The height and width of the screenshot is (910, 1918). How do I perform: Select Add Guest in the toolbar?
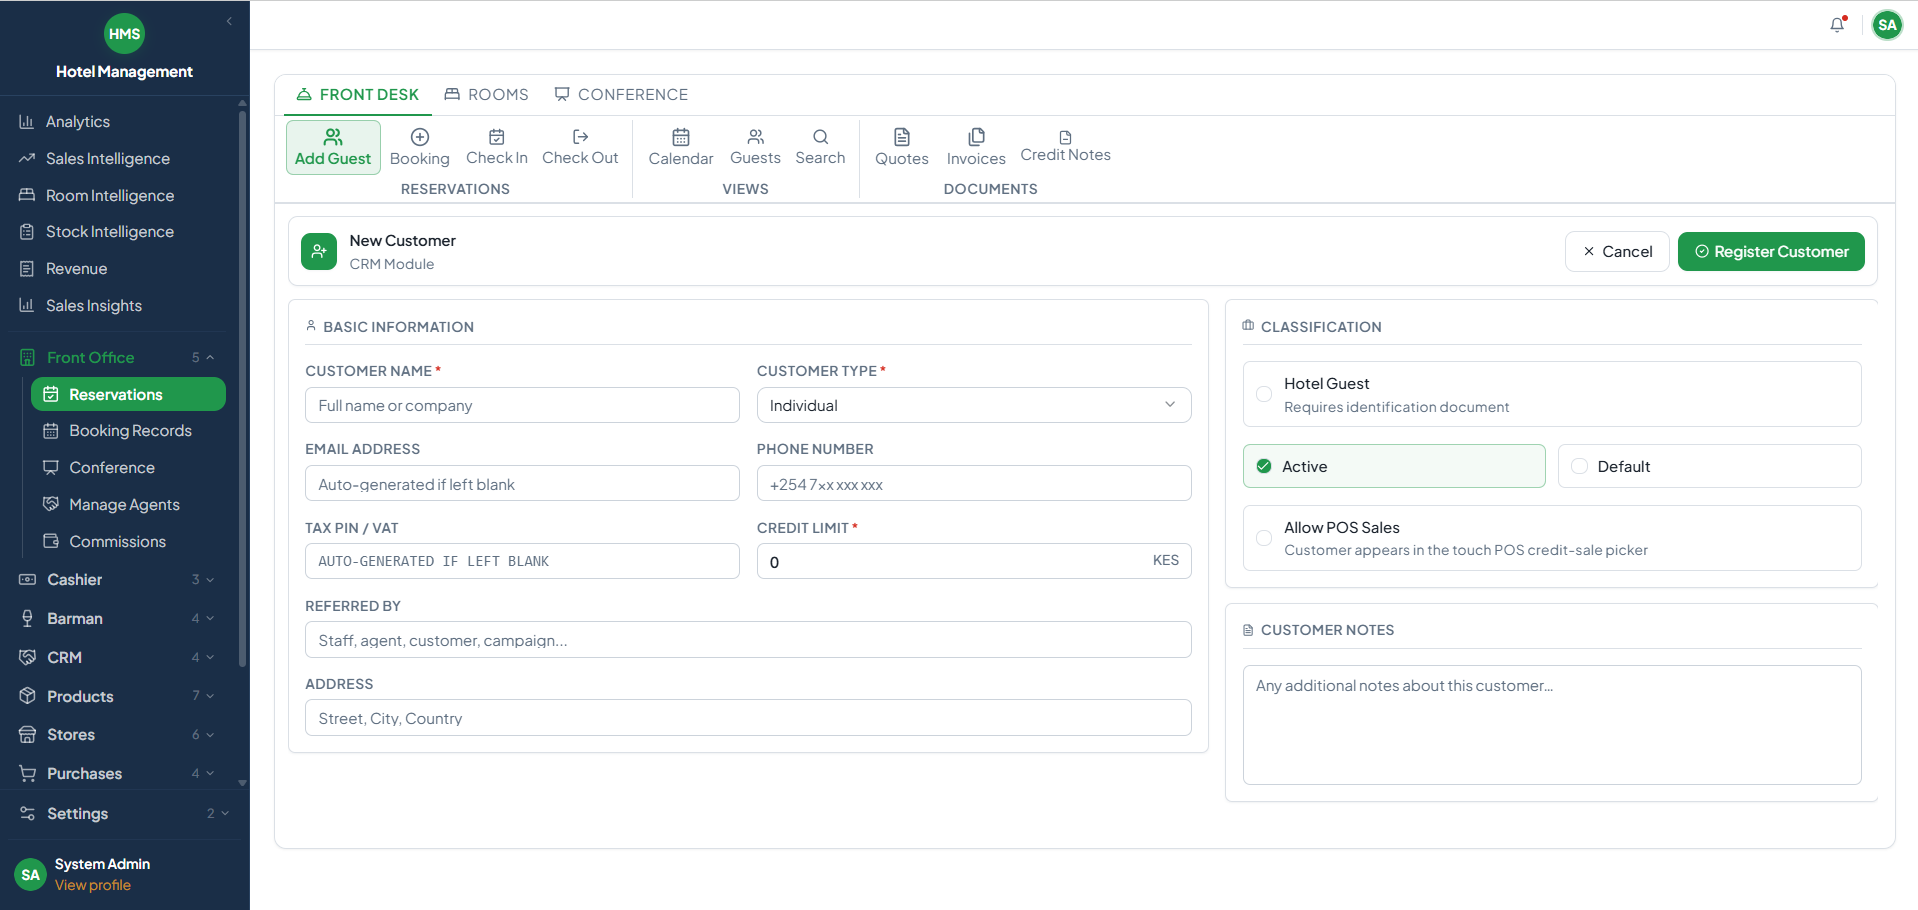[x=333, y=147]
